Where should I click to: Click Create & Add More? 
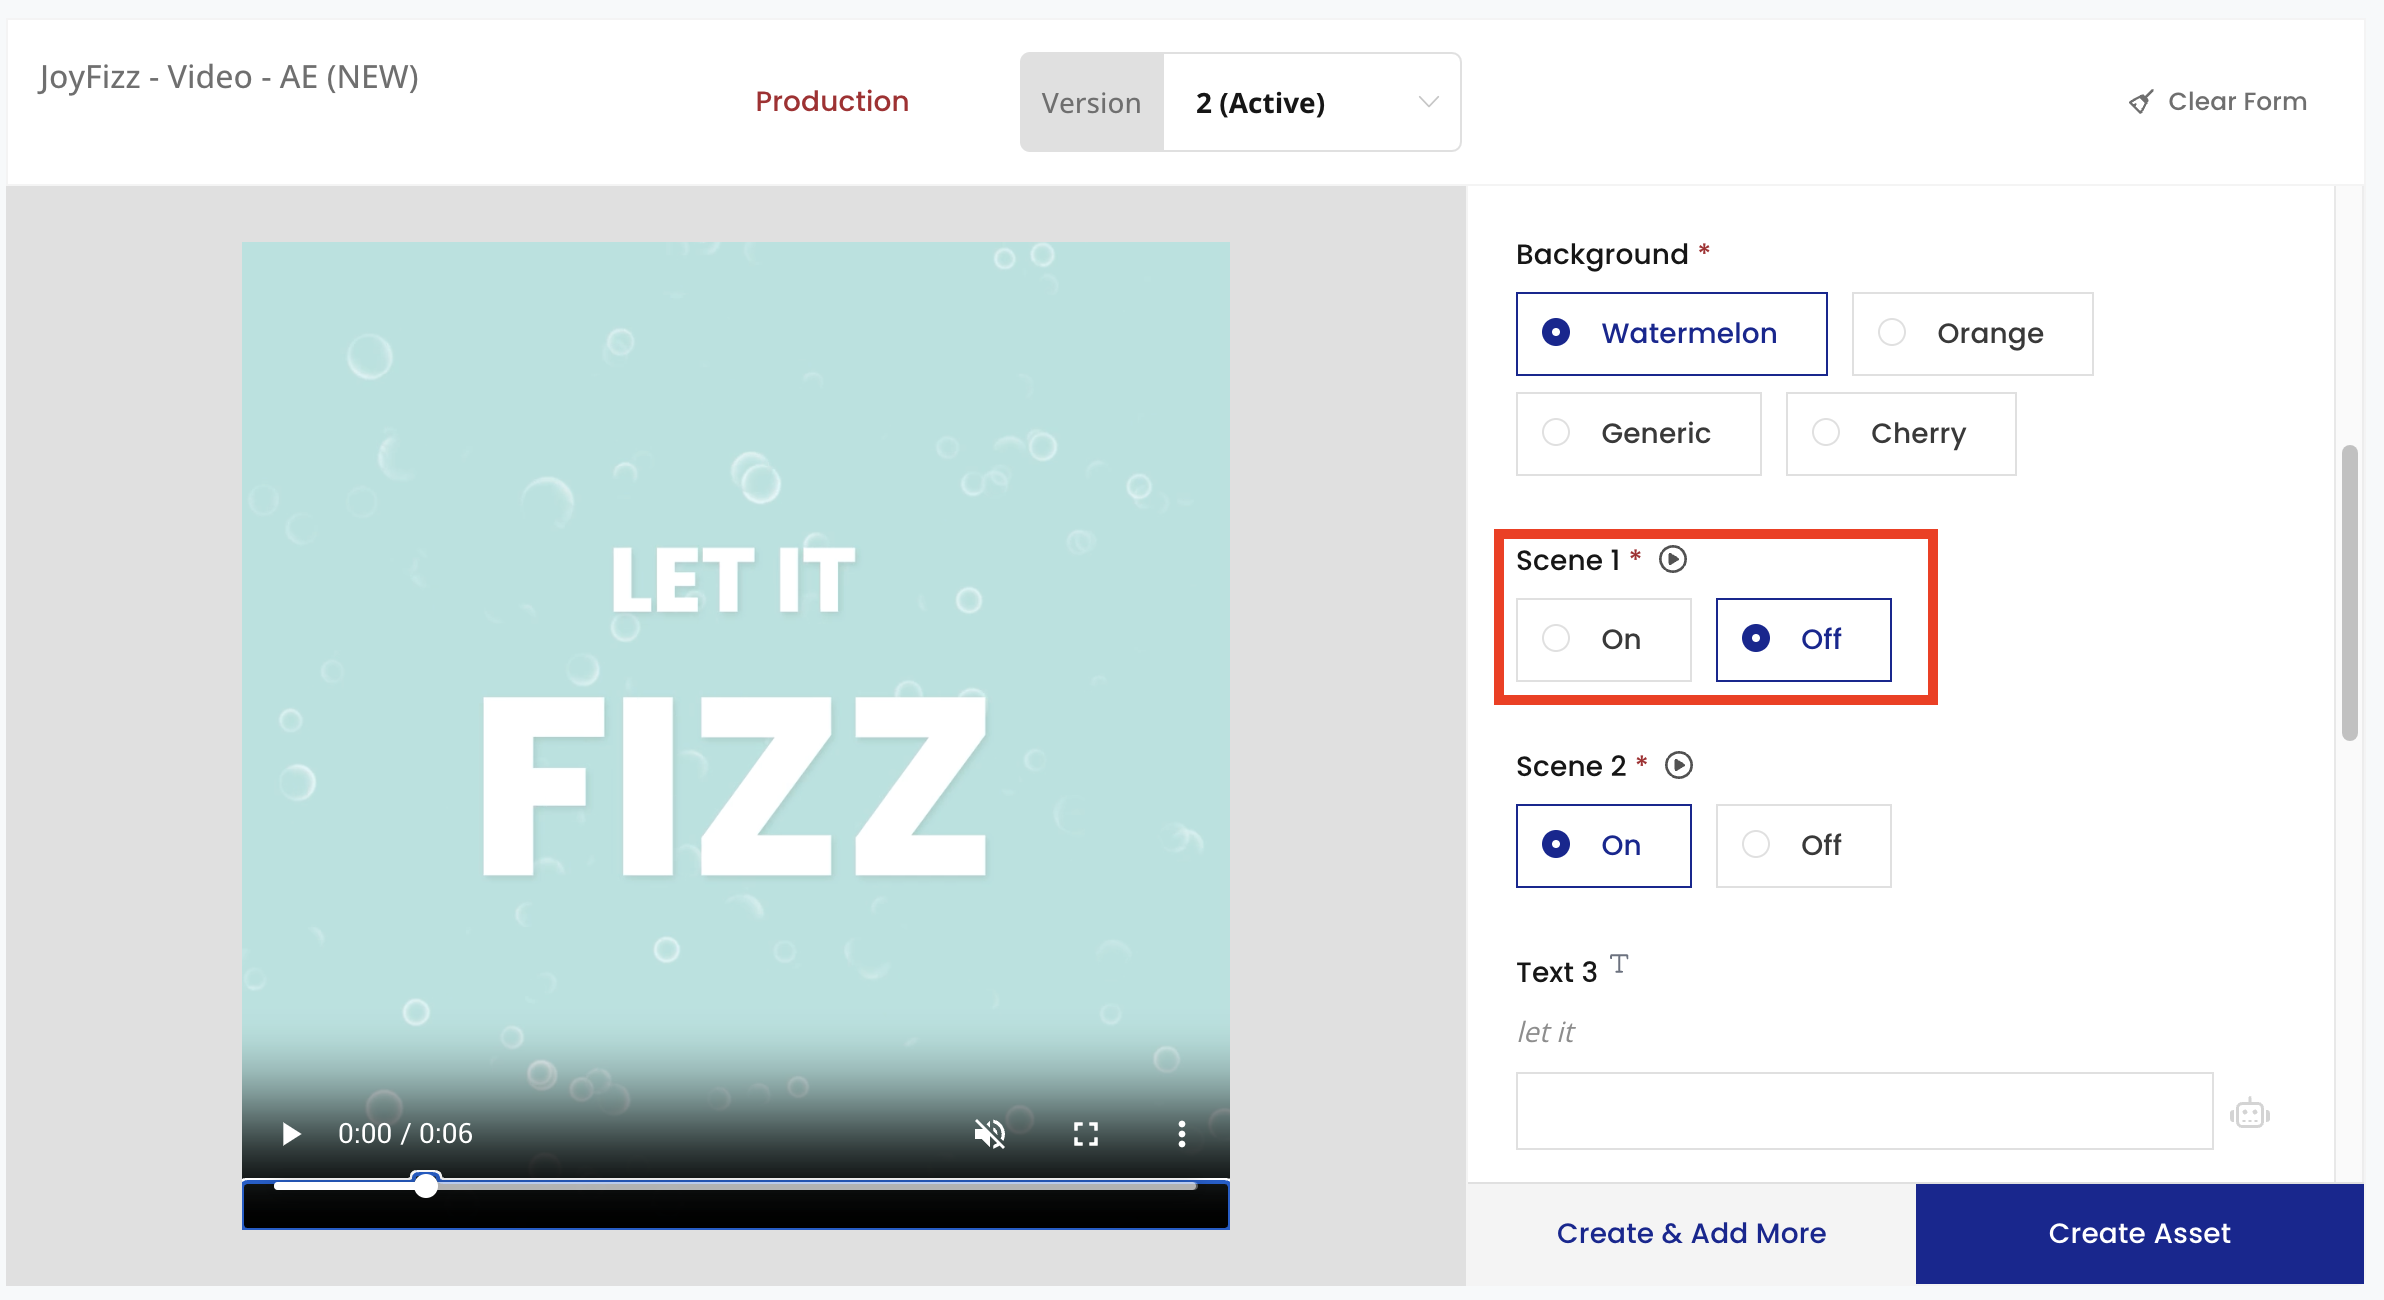pyautogui.click(x=1691, y=1233)
